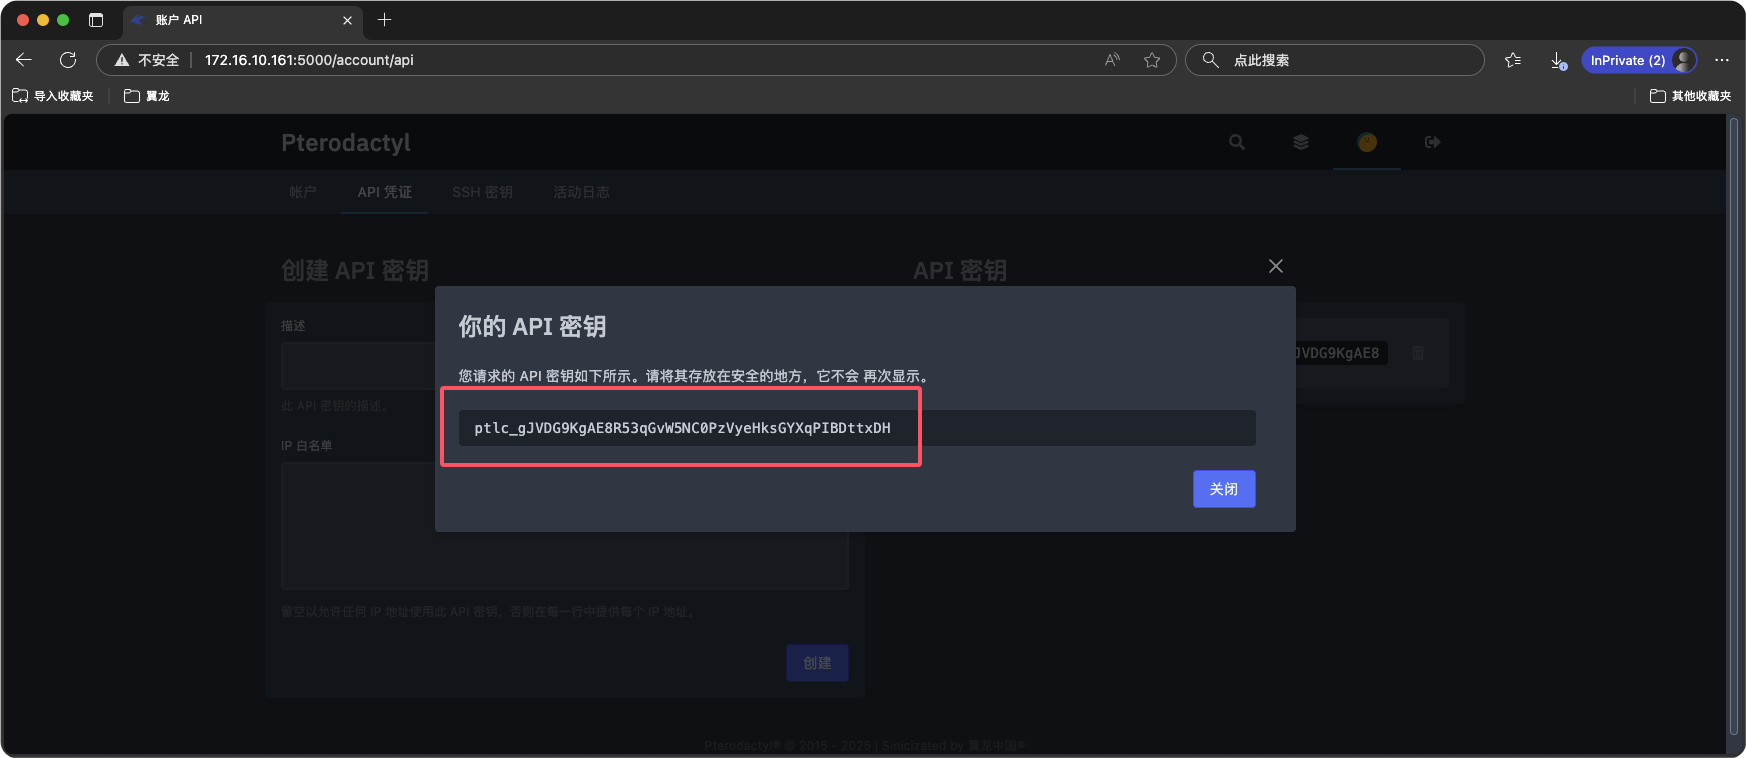Open the browser downloads icon
Image resolution: width=1746 pixels, height=758 pixels.
point(1558,60)
